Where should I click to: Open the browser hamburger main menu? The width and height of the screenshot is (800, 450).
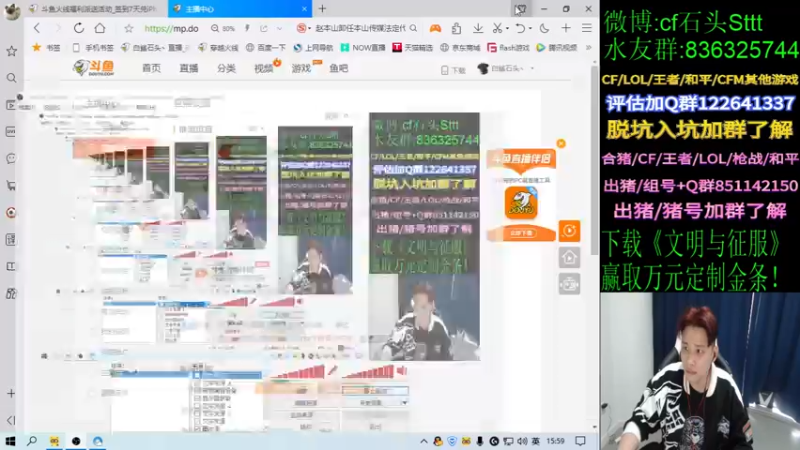tap(587, 29)
